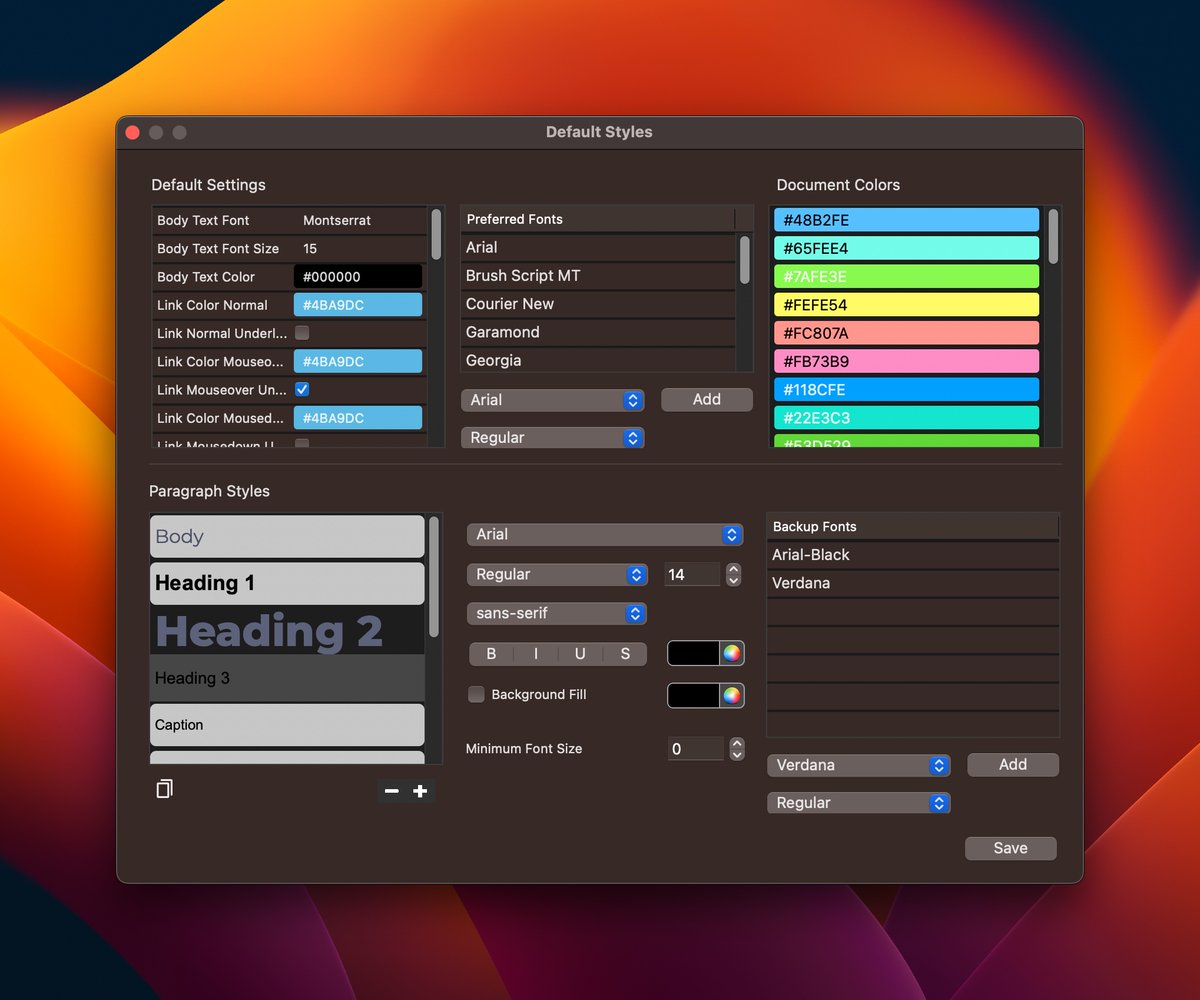Select Verdana in Backup Fonts list
1200x1000 pixels.
coord(912,583)
